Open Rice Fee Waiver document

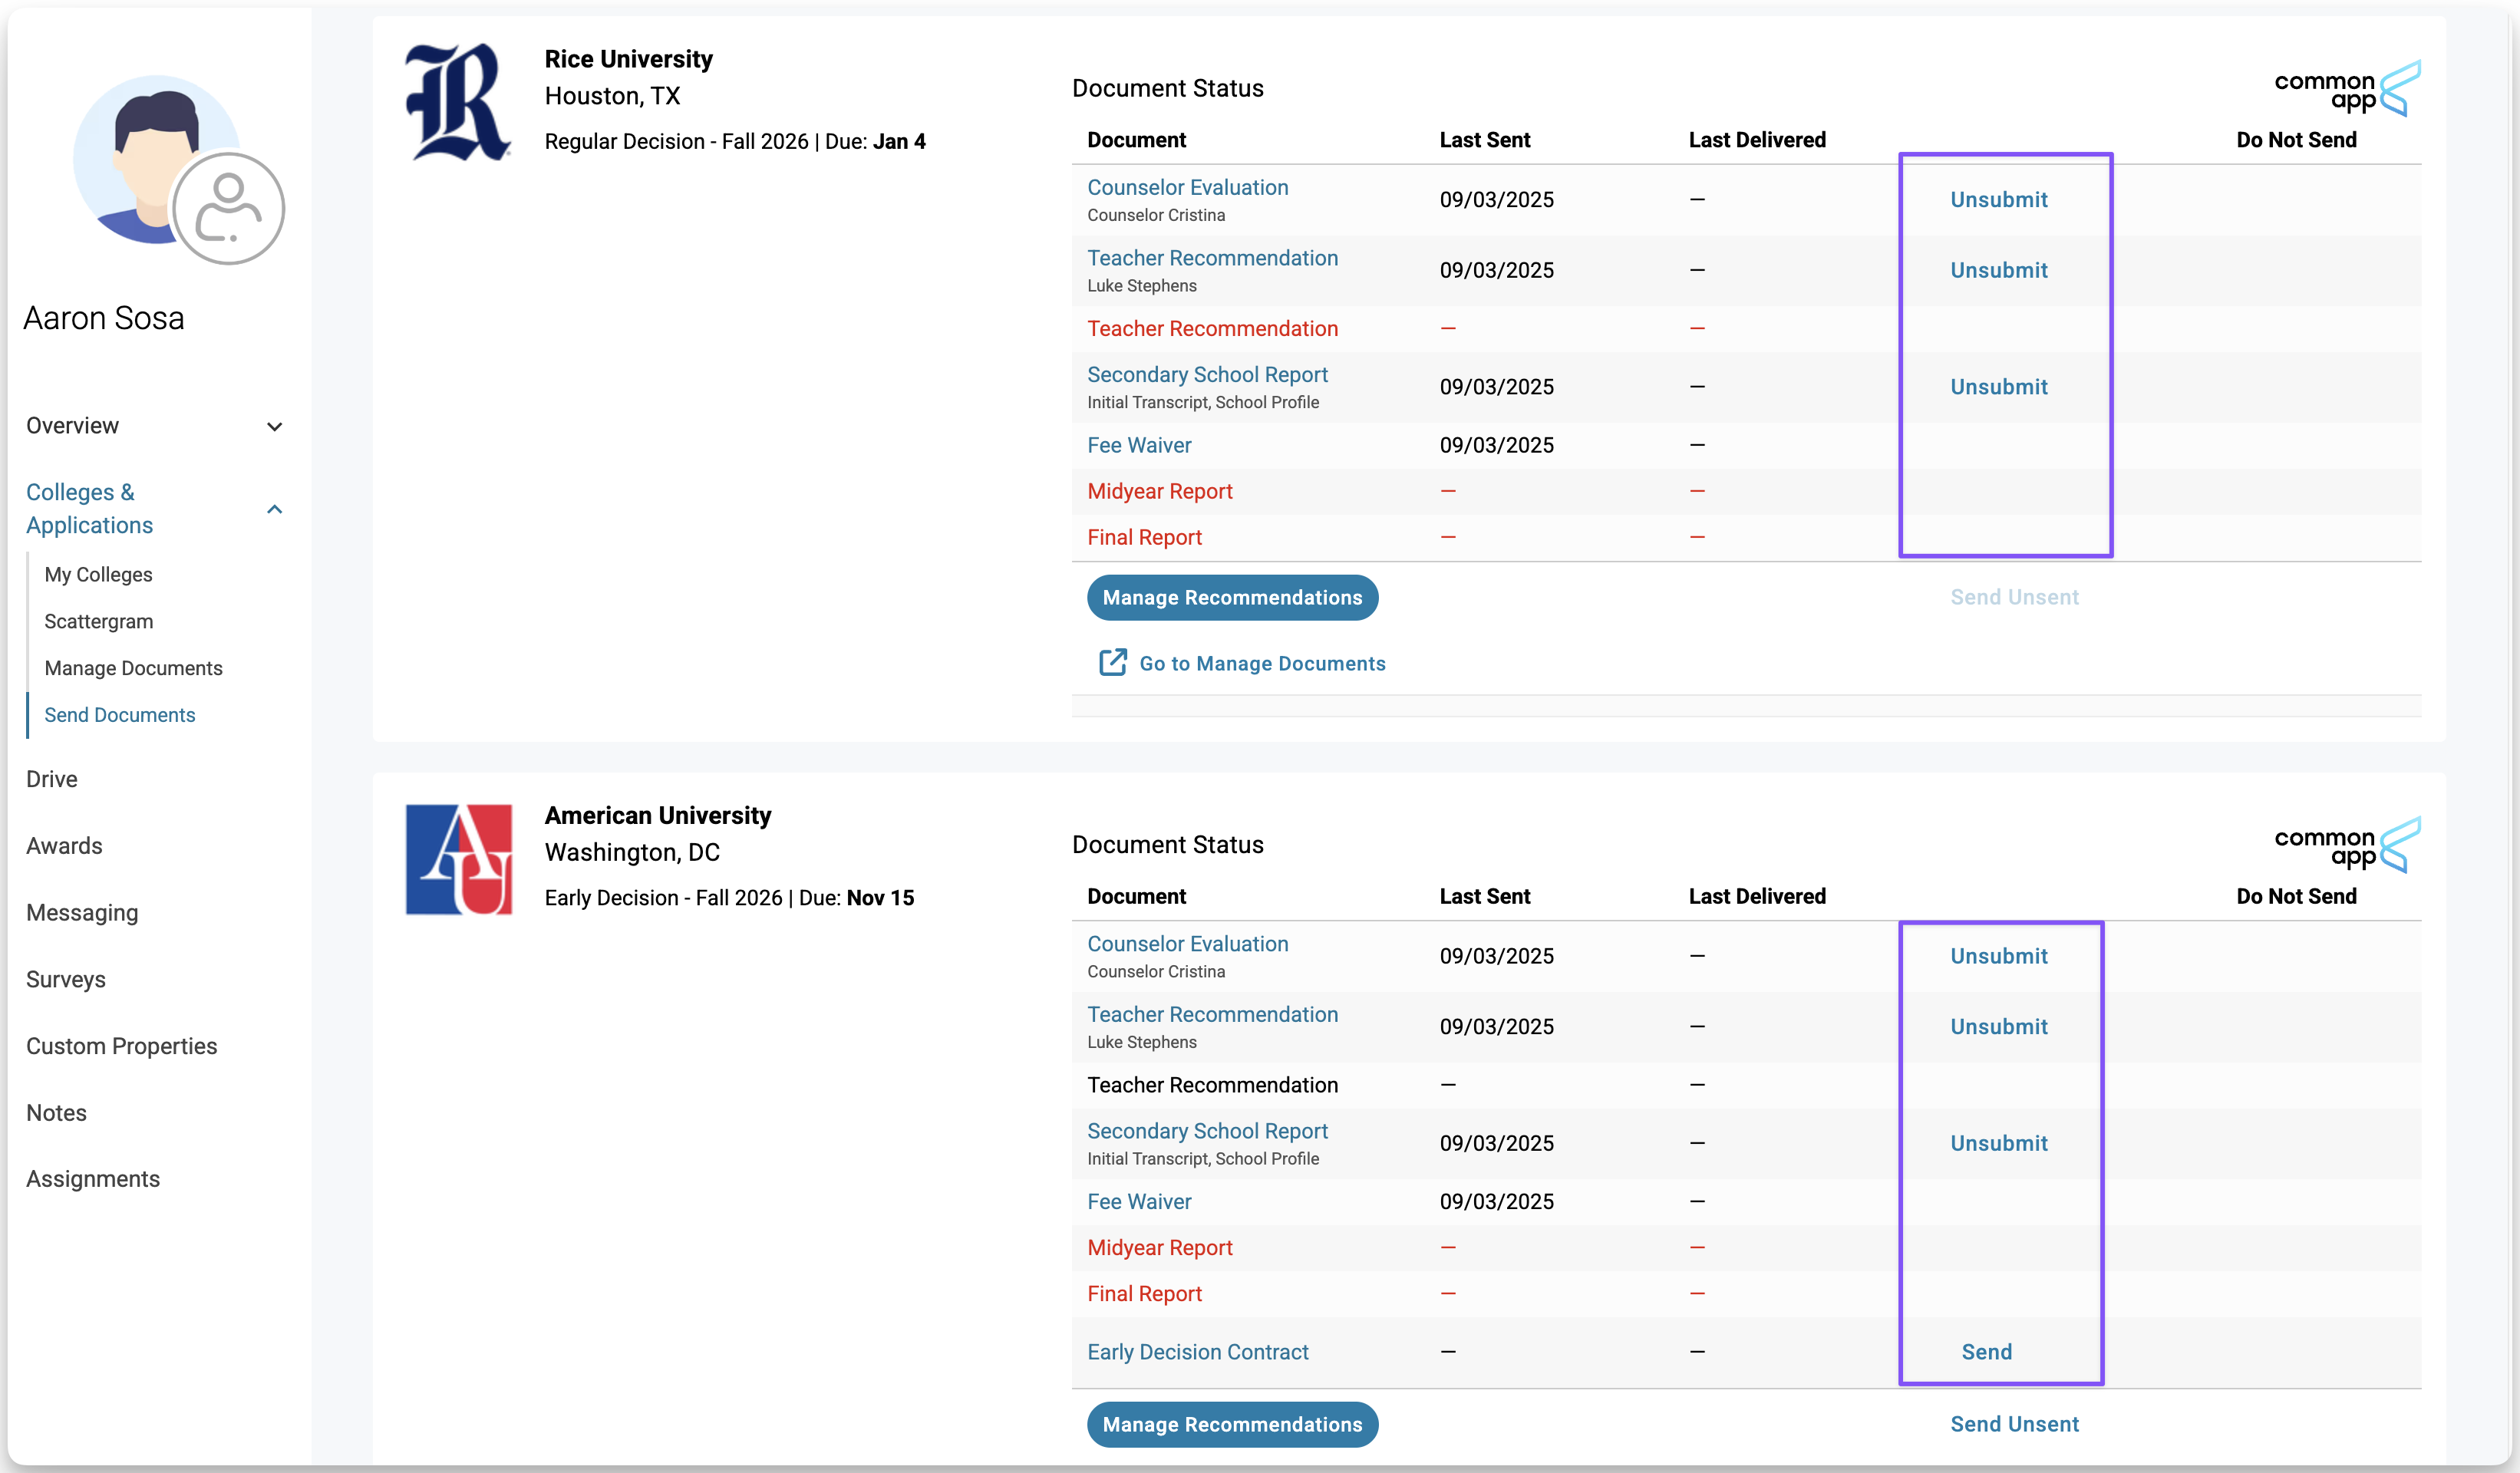(1139, 445)
